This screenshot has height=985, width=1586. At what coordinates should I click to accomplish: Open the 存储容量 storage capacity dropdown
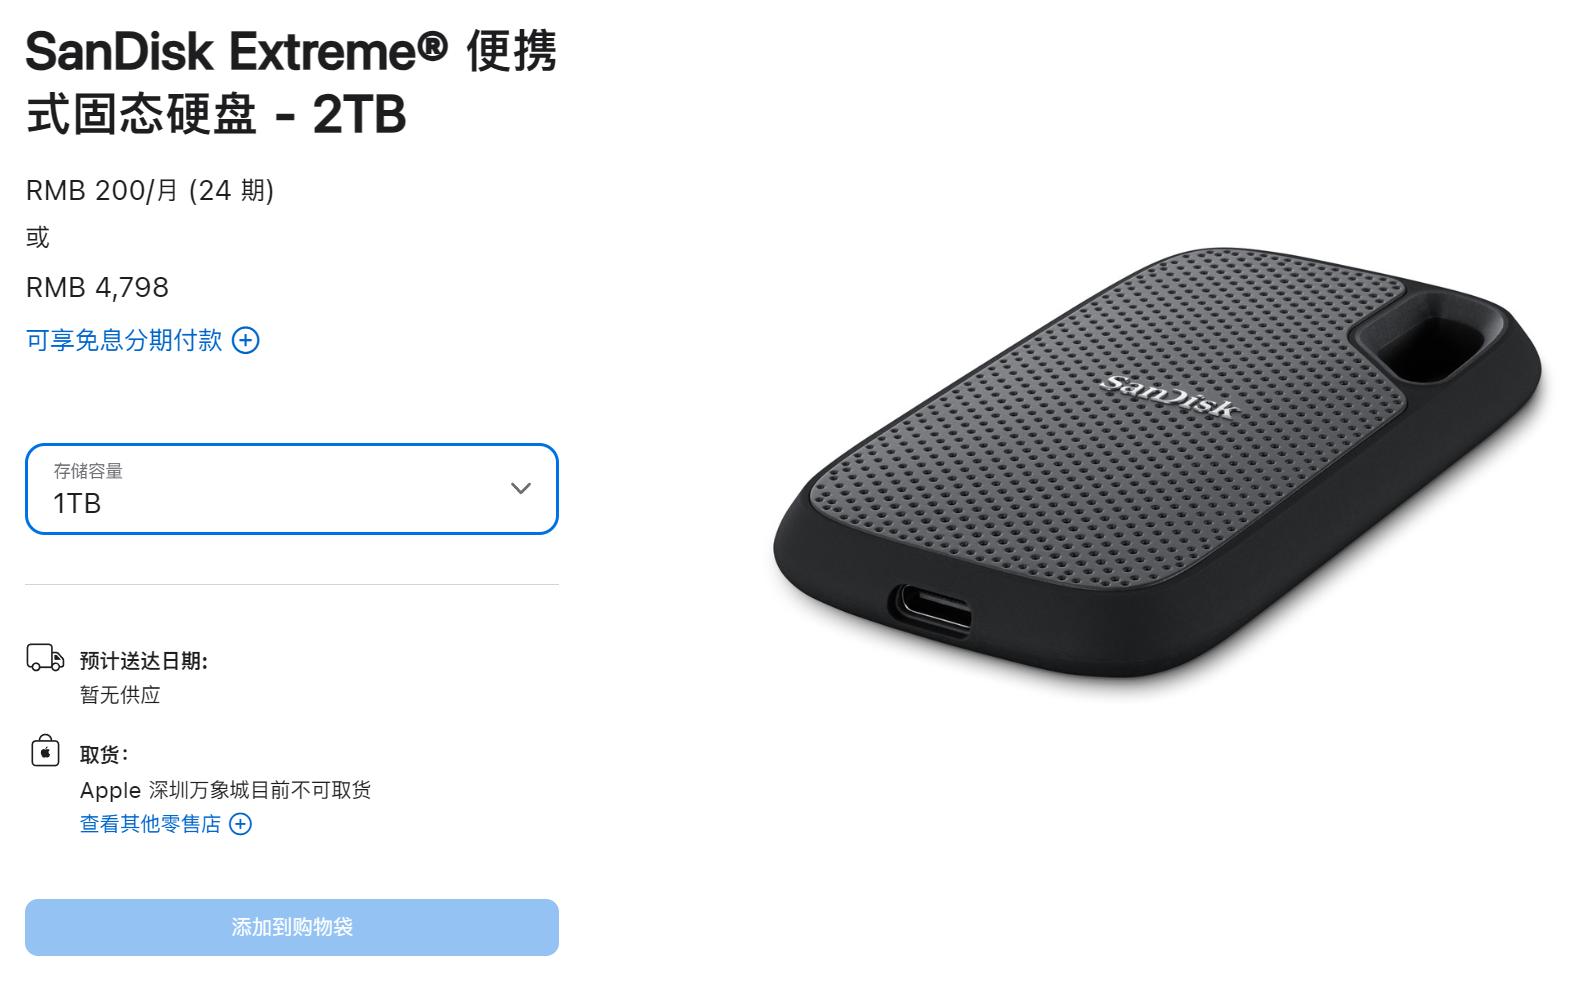(292, 489)
